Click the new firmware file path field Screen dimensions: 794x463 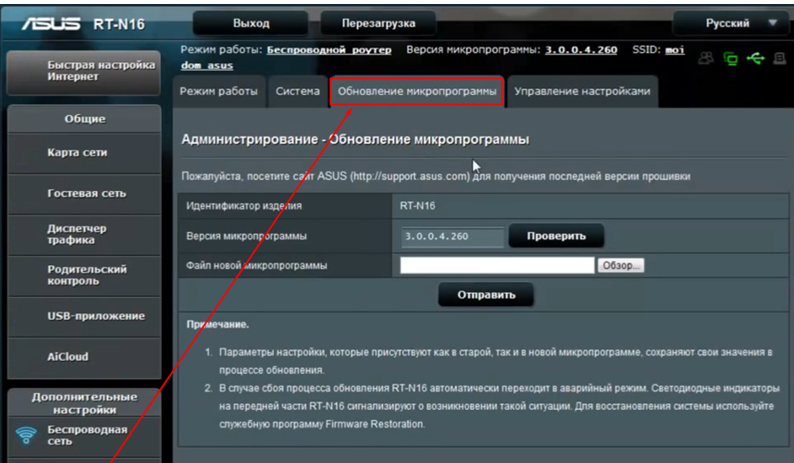497,265
